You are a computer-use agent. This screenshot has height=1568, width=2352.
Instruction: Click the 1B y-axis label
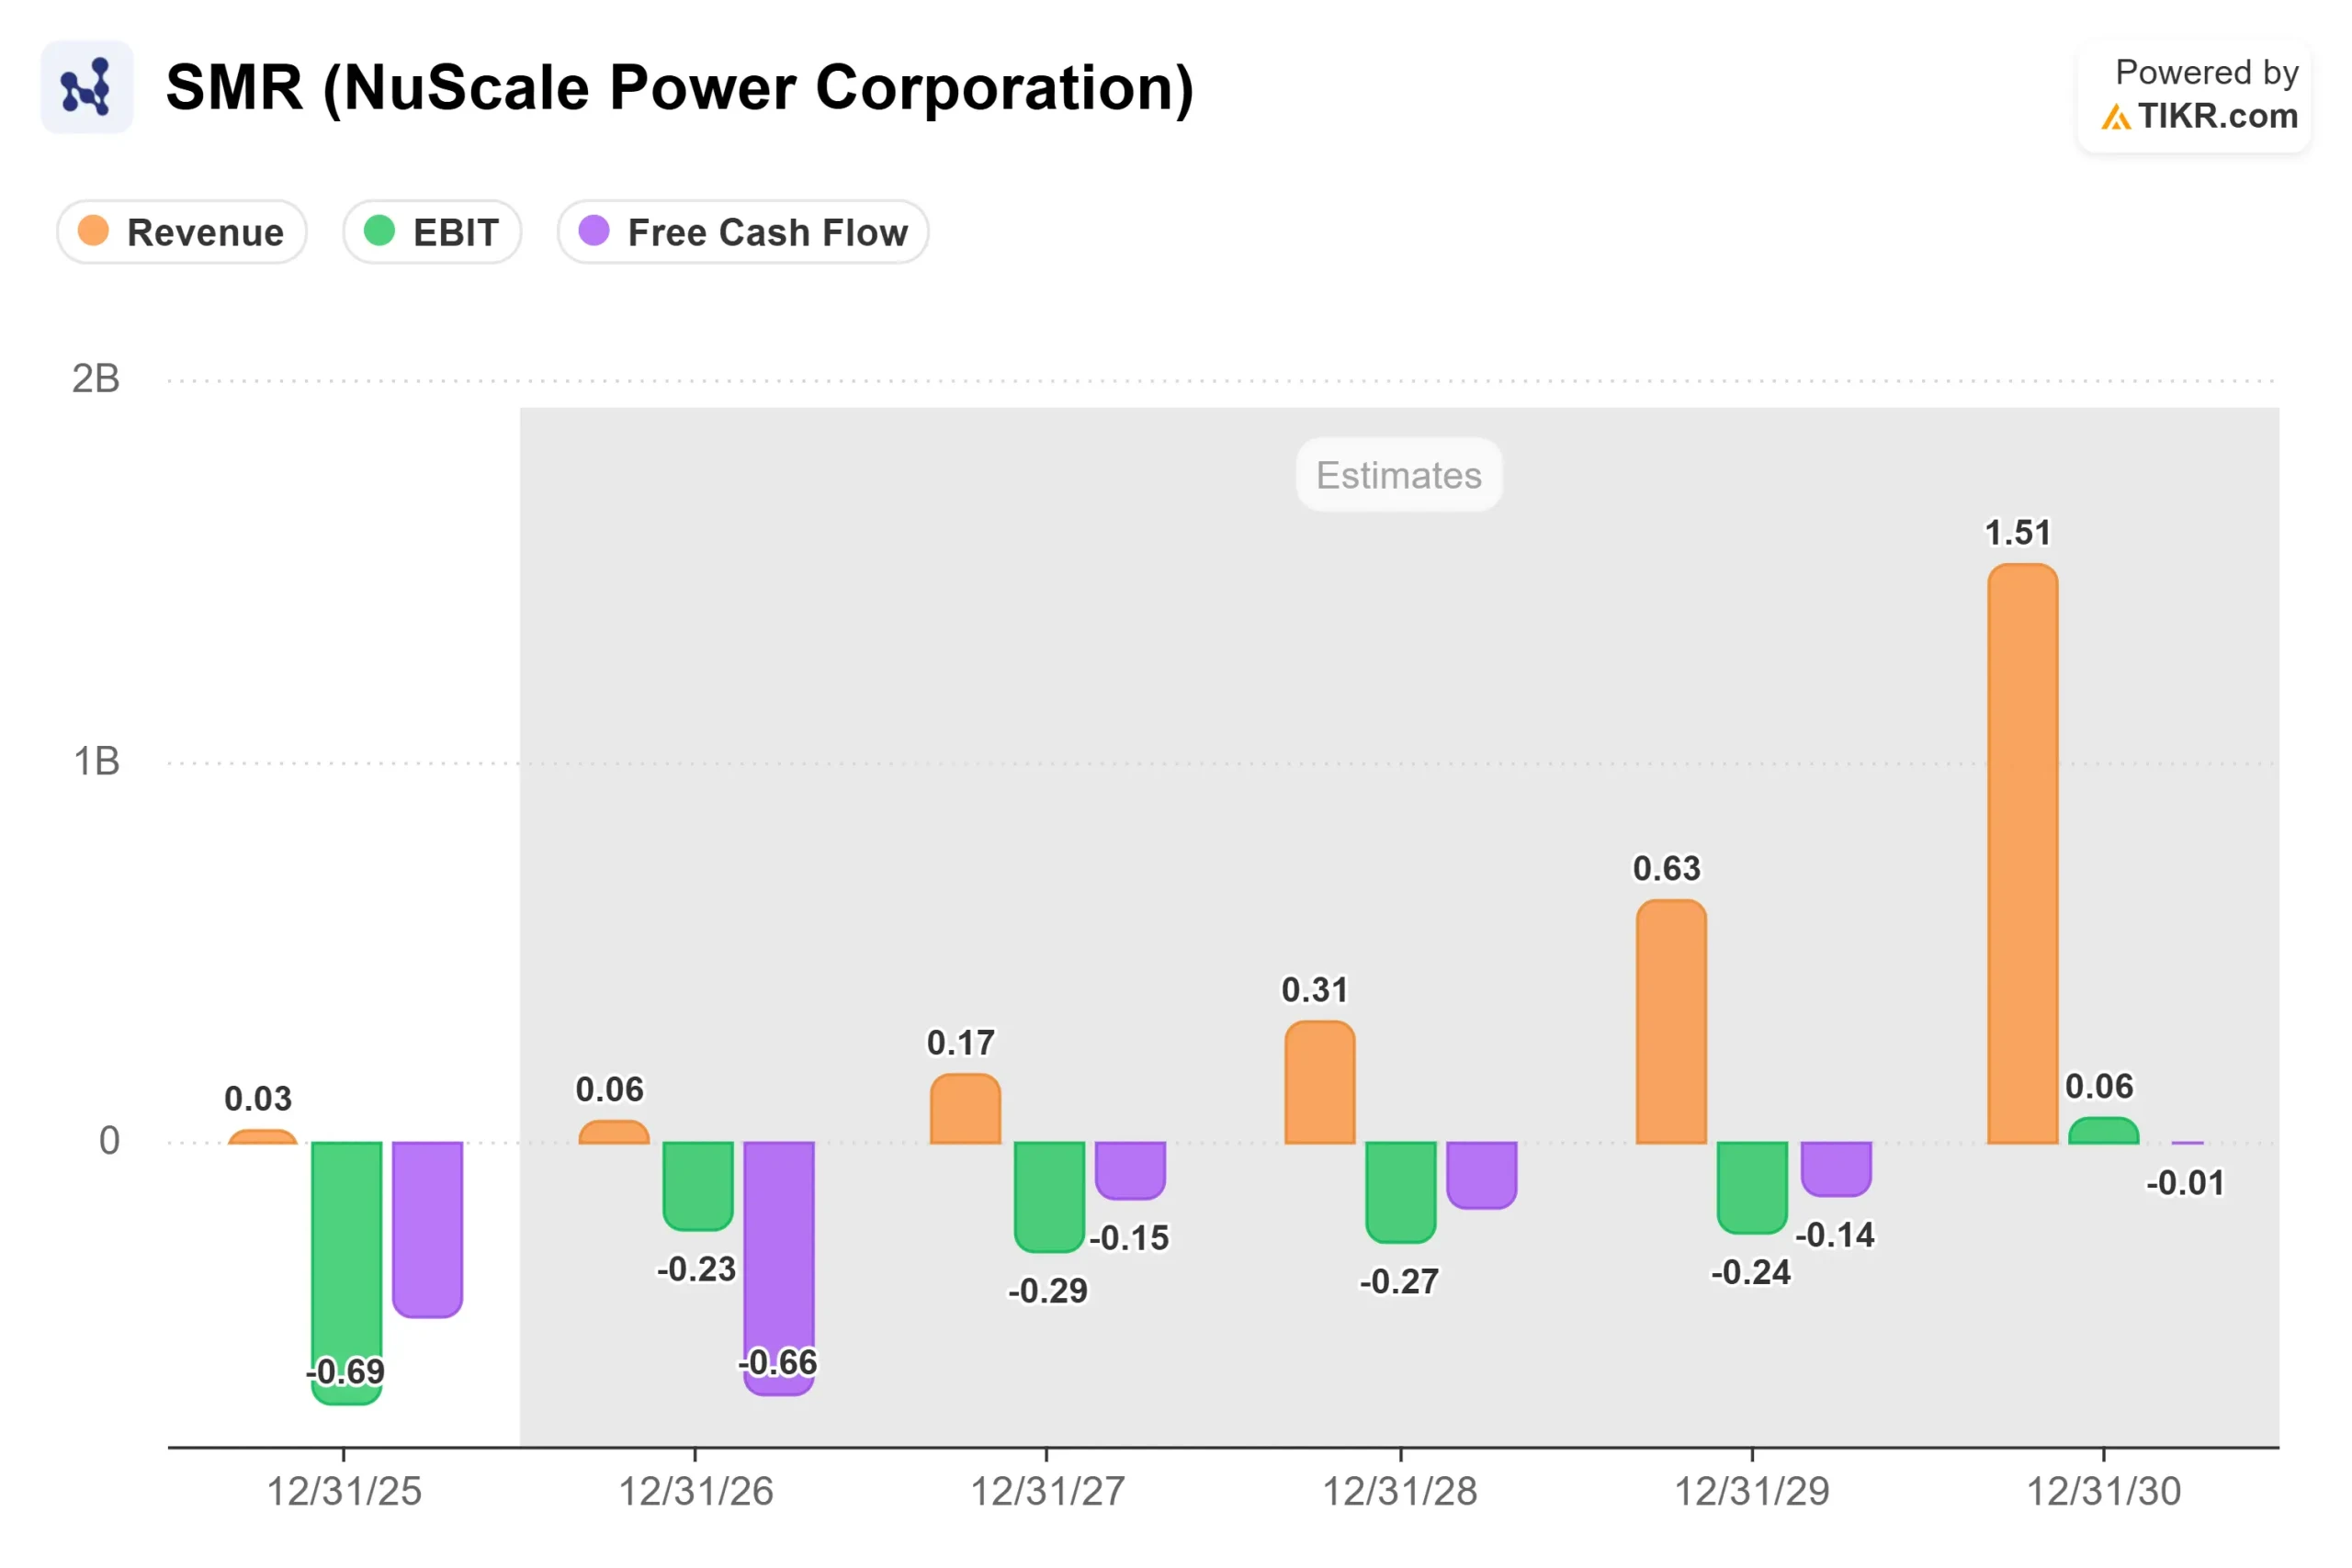tap(96, 762)
